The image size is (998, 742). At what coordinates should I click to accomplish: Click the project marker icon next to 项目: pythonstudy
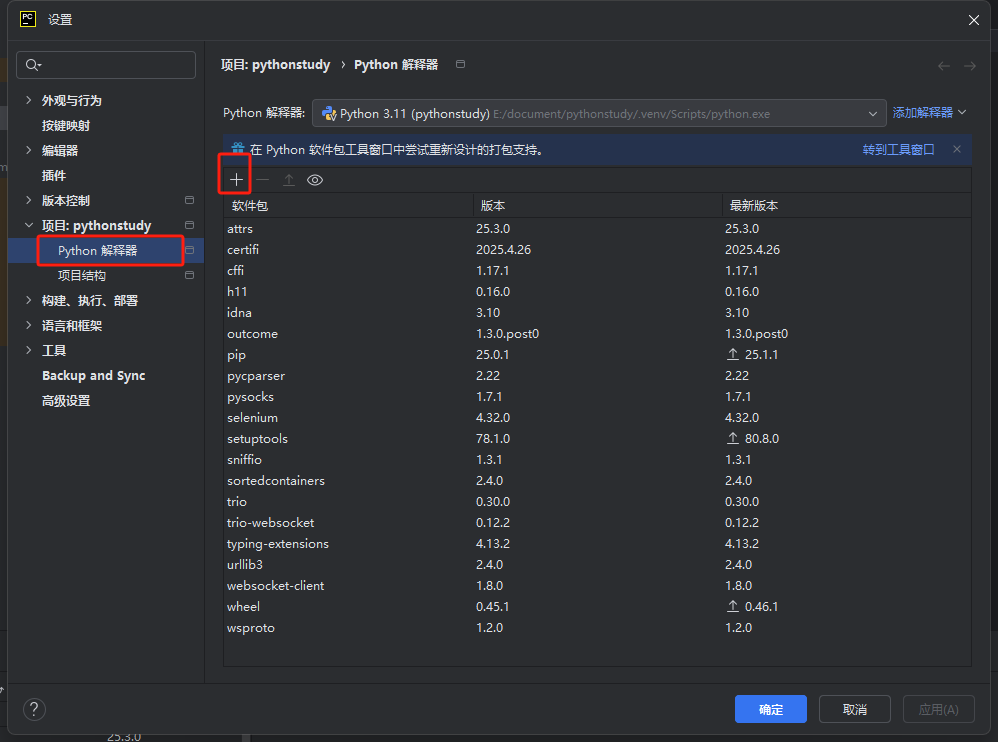(189, 225)
